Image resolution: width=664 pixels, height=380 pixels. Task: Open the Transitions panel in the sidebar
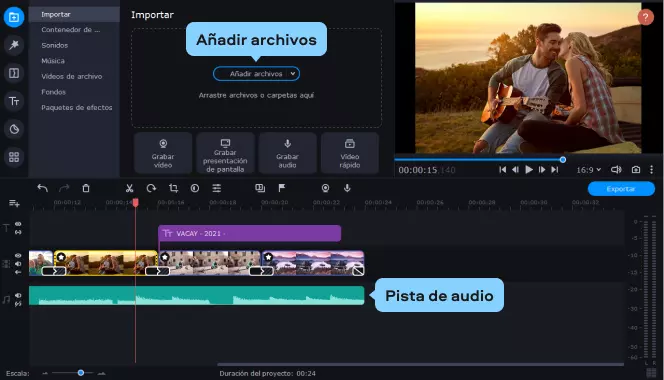coord(14,73)
